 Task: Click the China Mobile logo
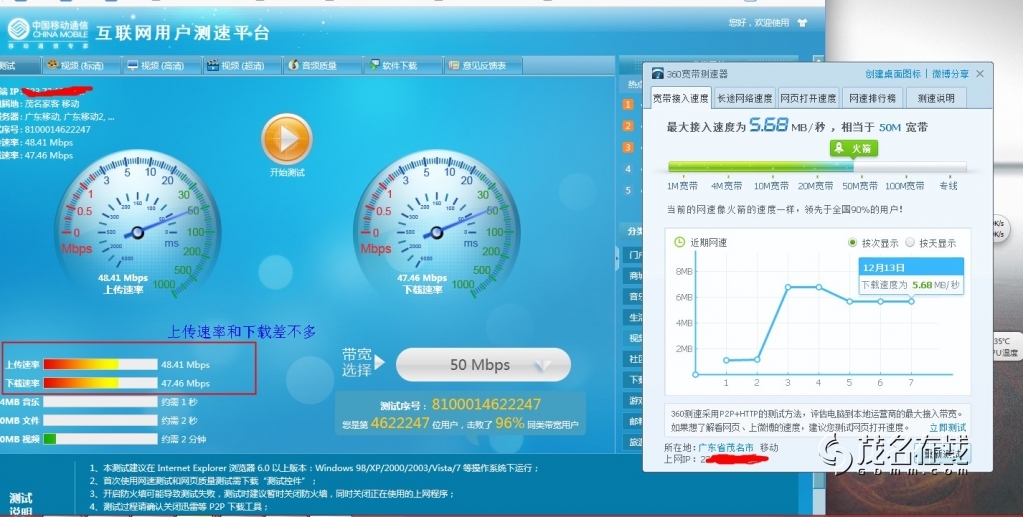click(48, 34)
